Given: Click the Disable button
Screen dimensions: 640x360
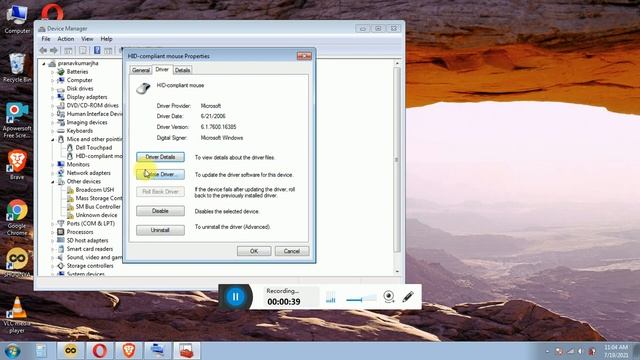Looking at the screenshot, I should click(160, 211).
